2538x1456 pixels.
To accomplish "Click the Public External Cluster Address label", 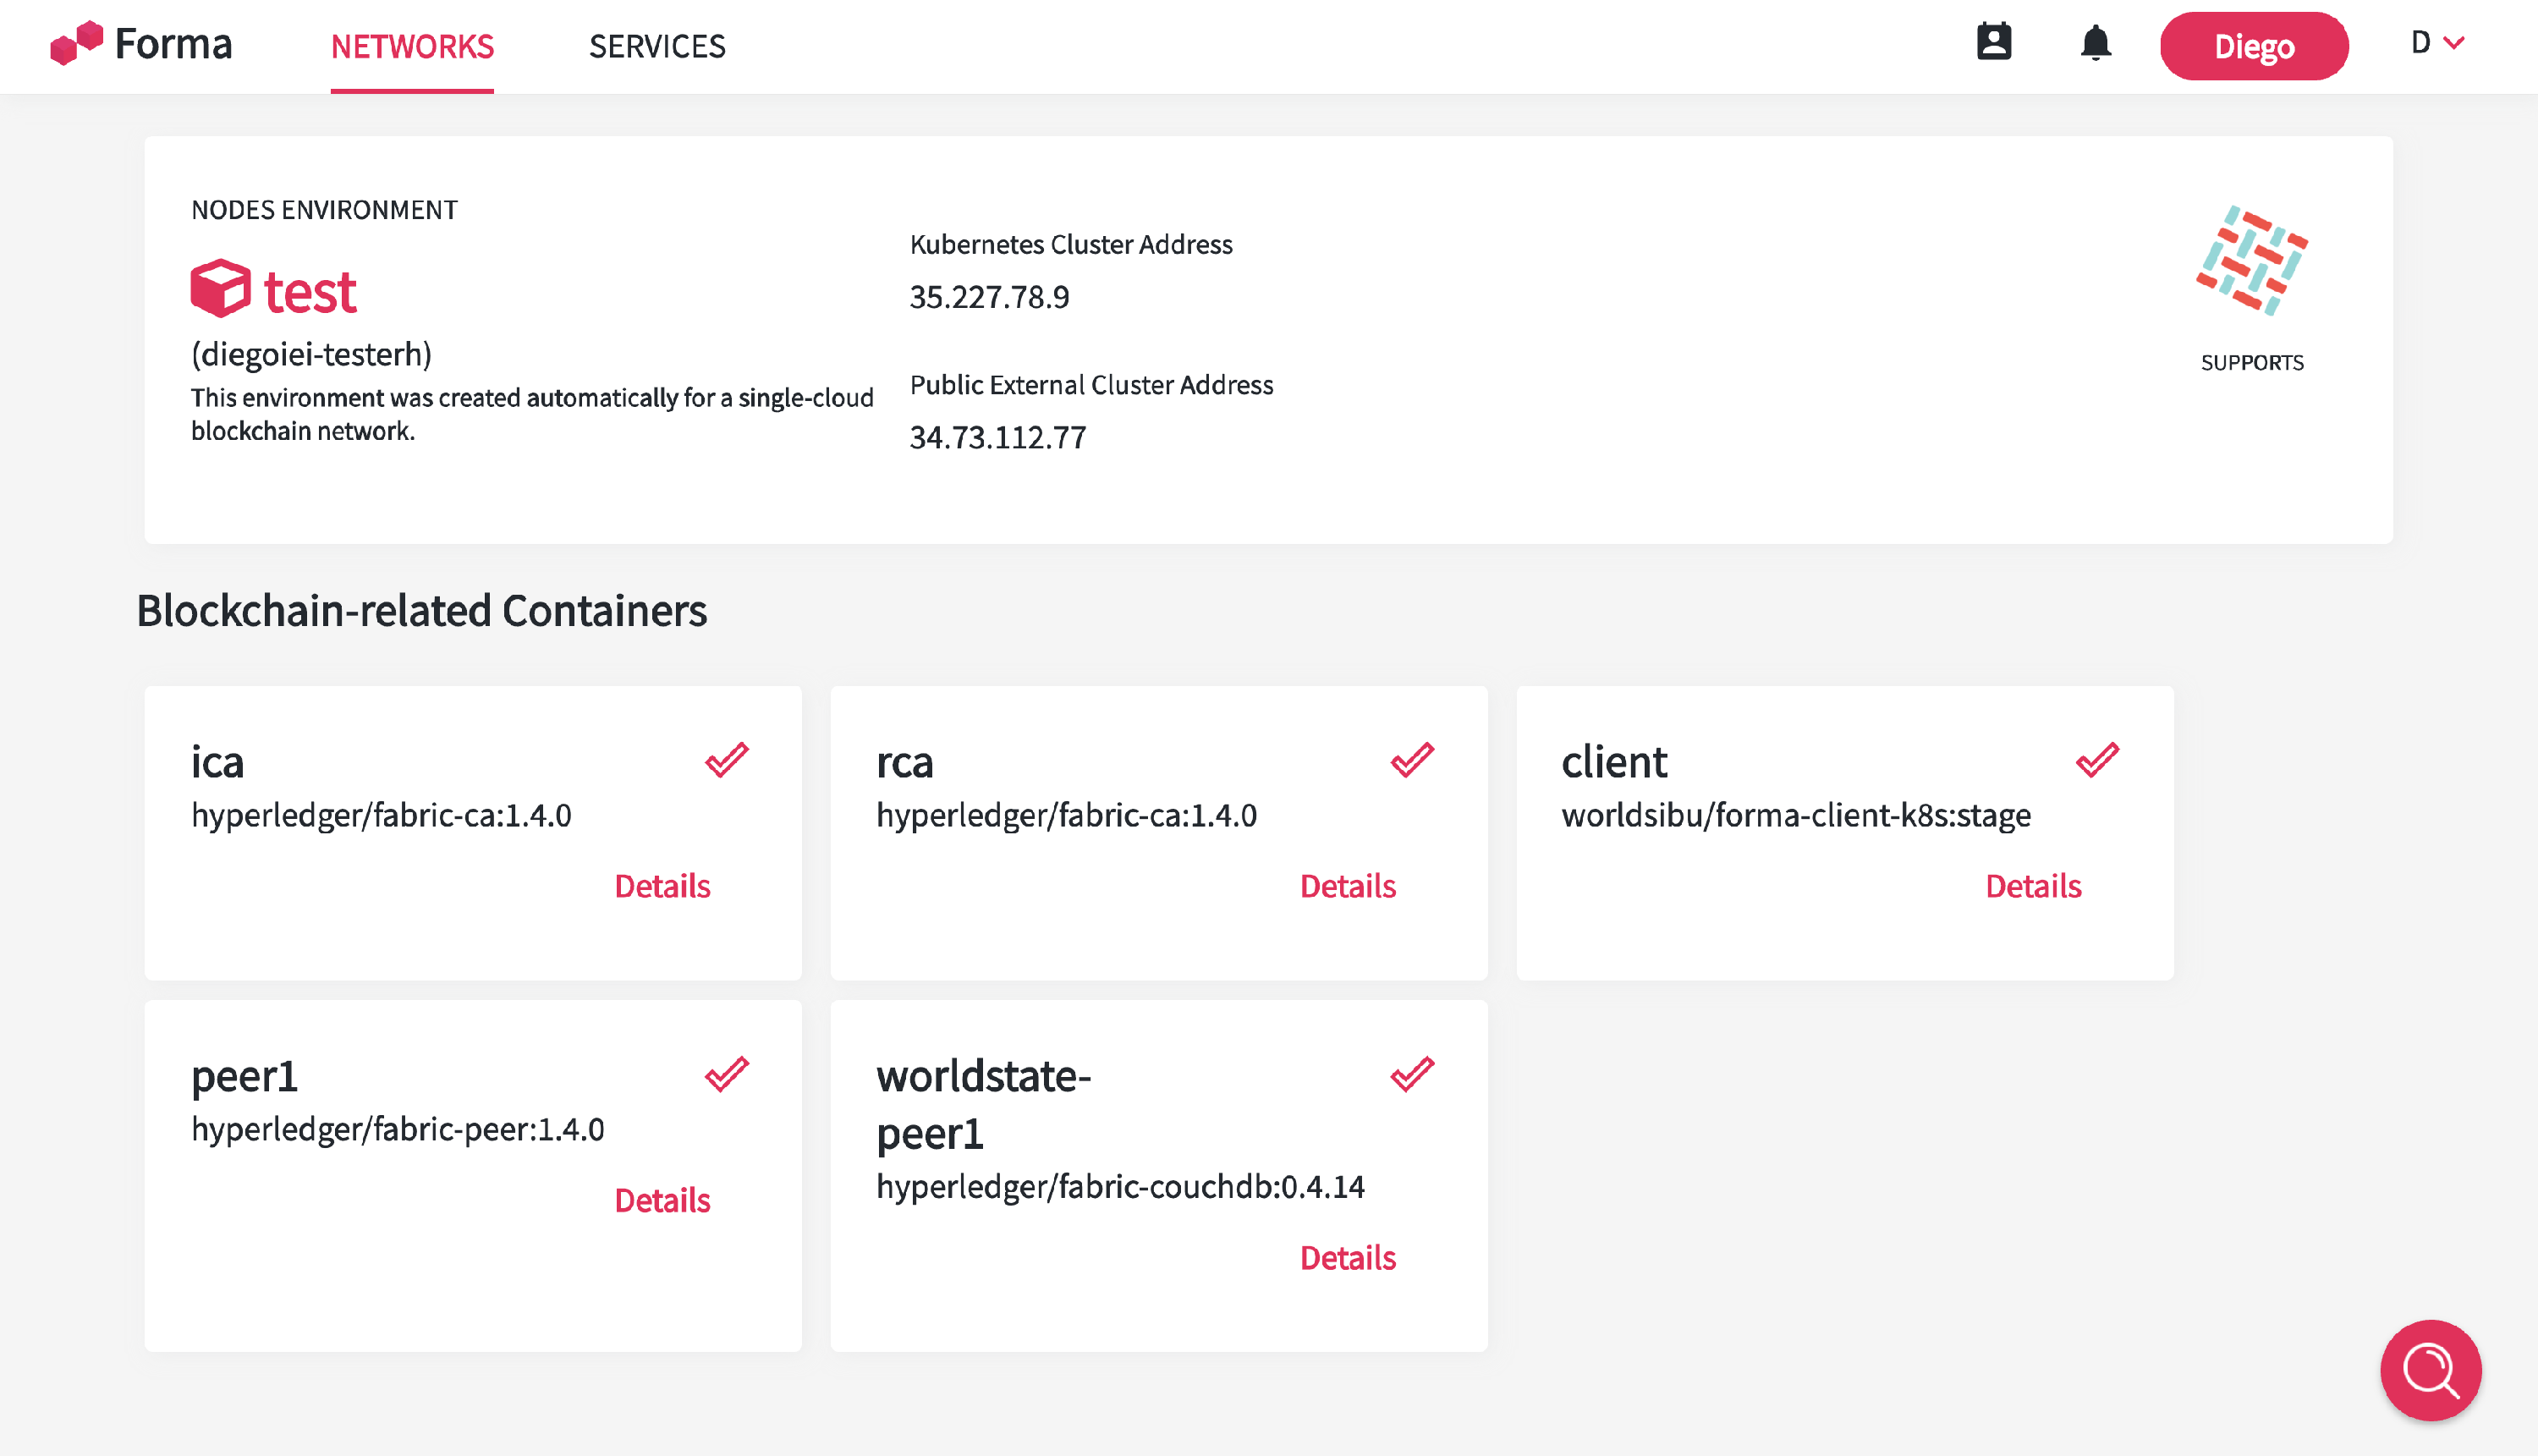I will click(1091, 385).
